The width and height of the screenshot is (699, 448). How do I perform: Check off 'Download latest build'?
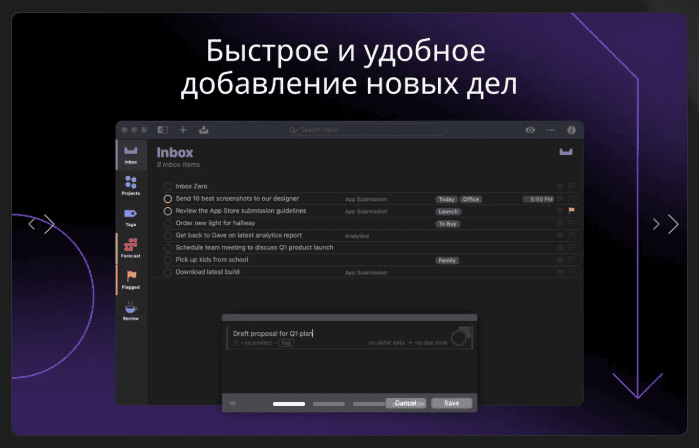point(168,272)
